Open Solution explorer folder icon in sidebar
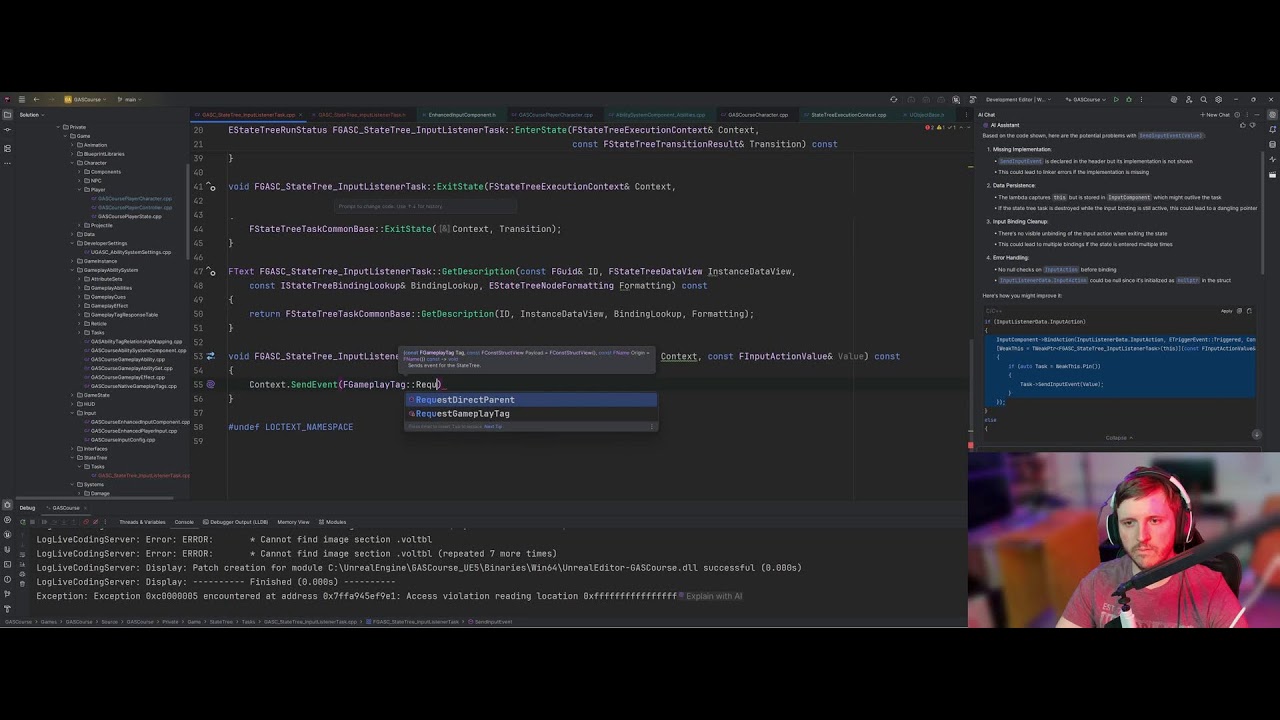Image resolution: width=1280 pixels, height=720 pixels. click(x=7, y=115)
